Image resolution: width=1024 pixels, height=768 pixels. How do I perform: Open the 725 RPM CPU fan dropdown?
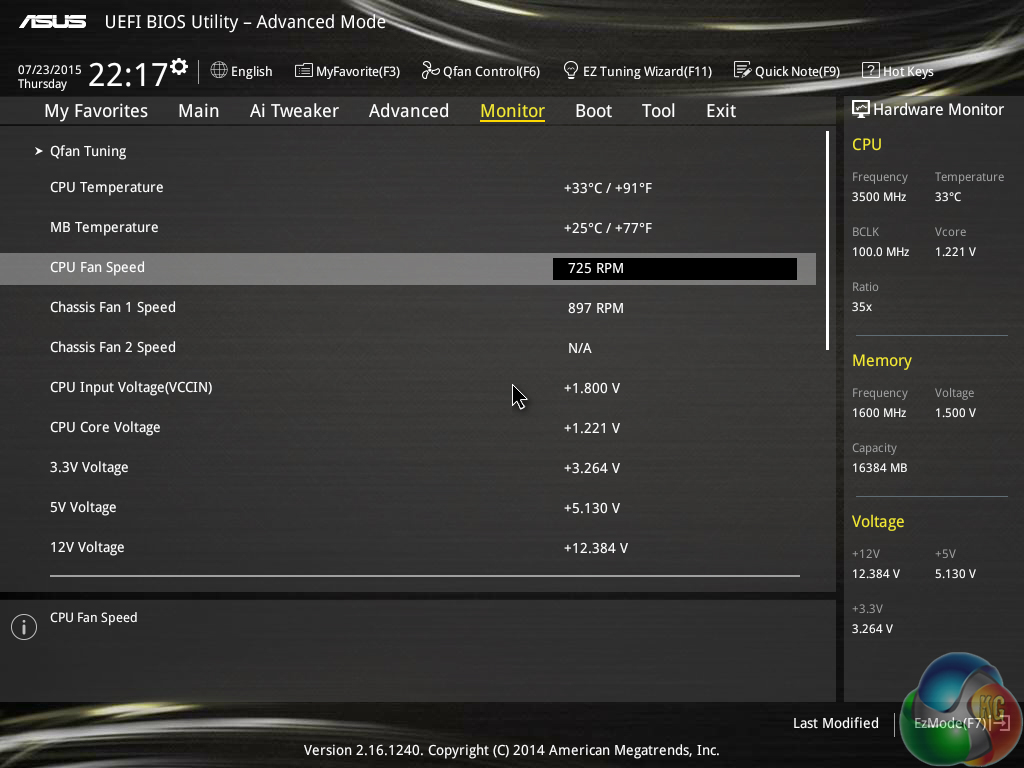pos(675,268)
